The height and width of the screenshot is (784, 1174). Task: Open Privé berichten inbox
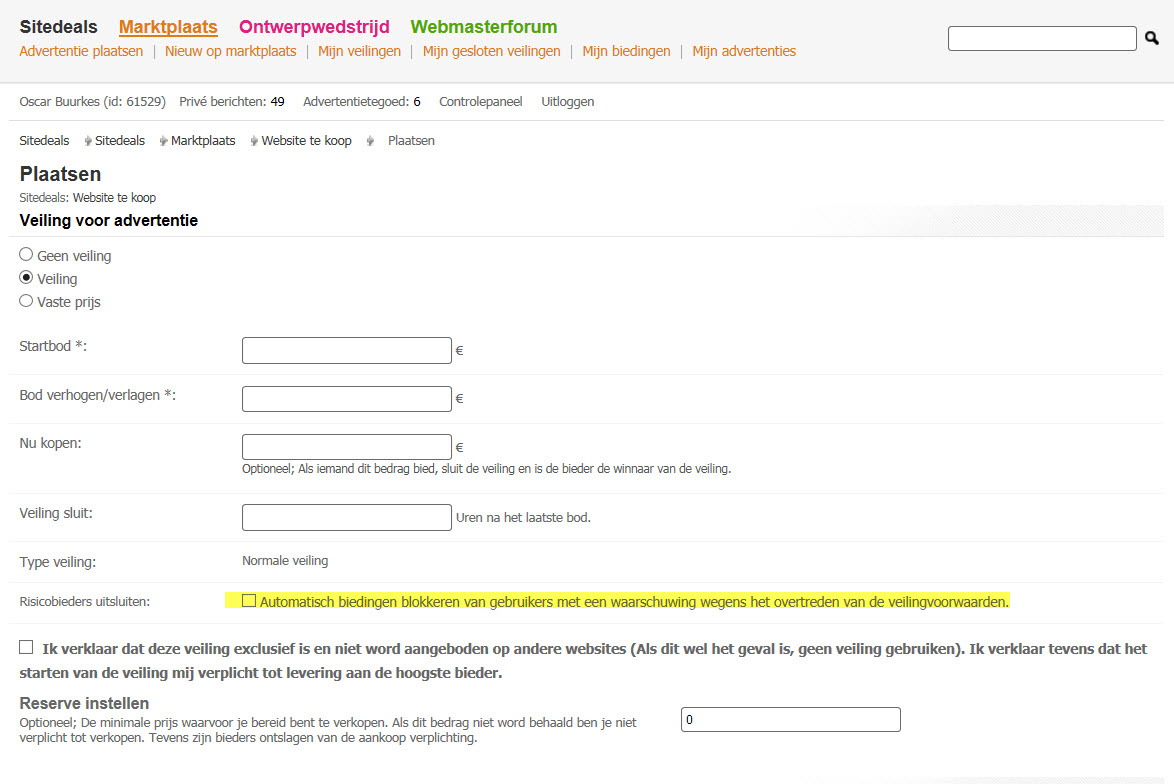(x=231, y=101)
